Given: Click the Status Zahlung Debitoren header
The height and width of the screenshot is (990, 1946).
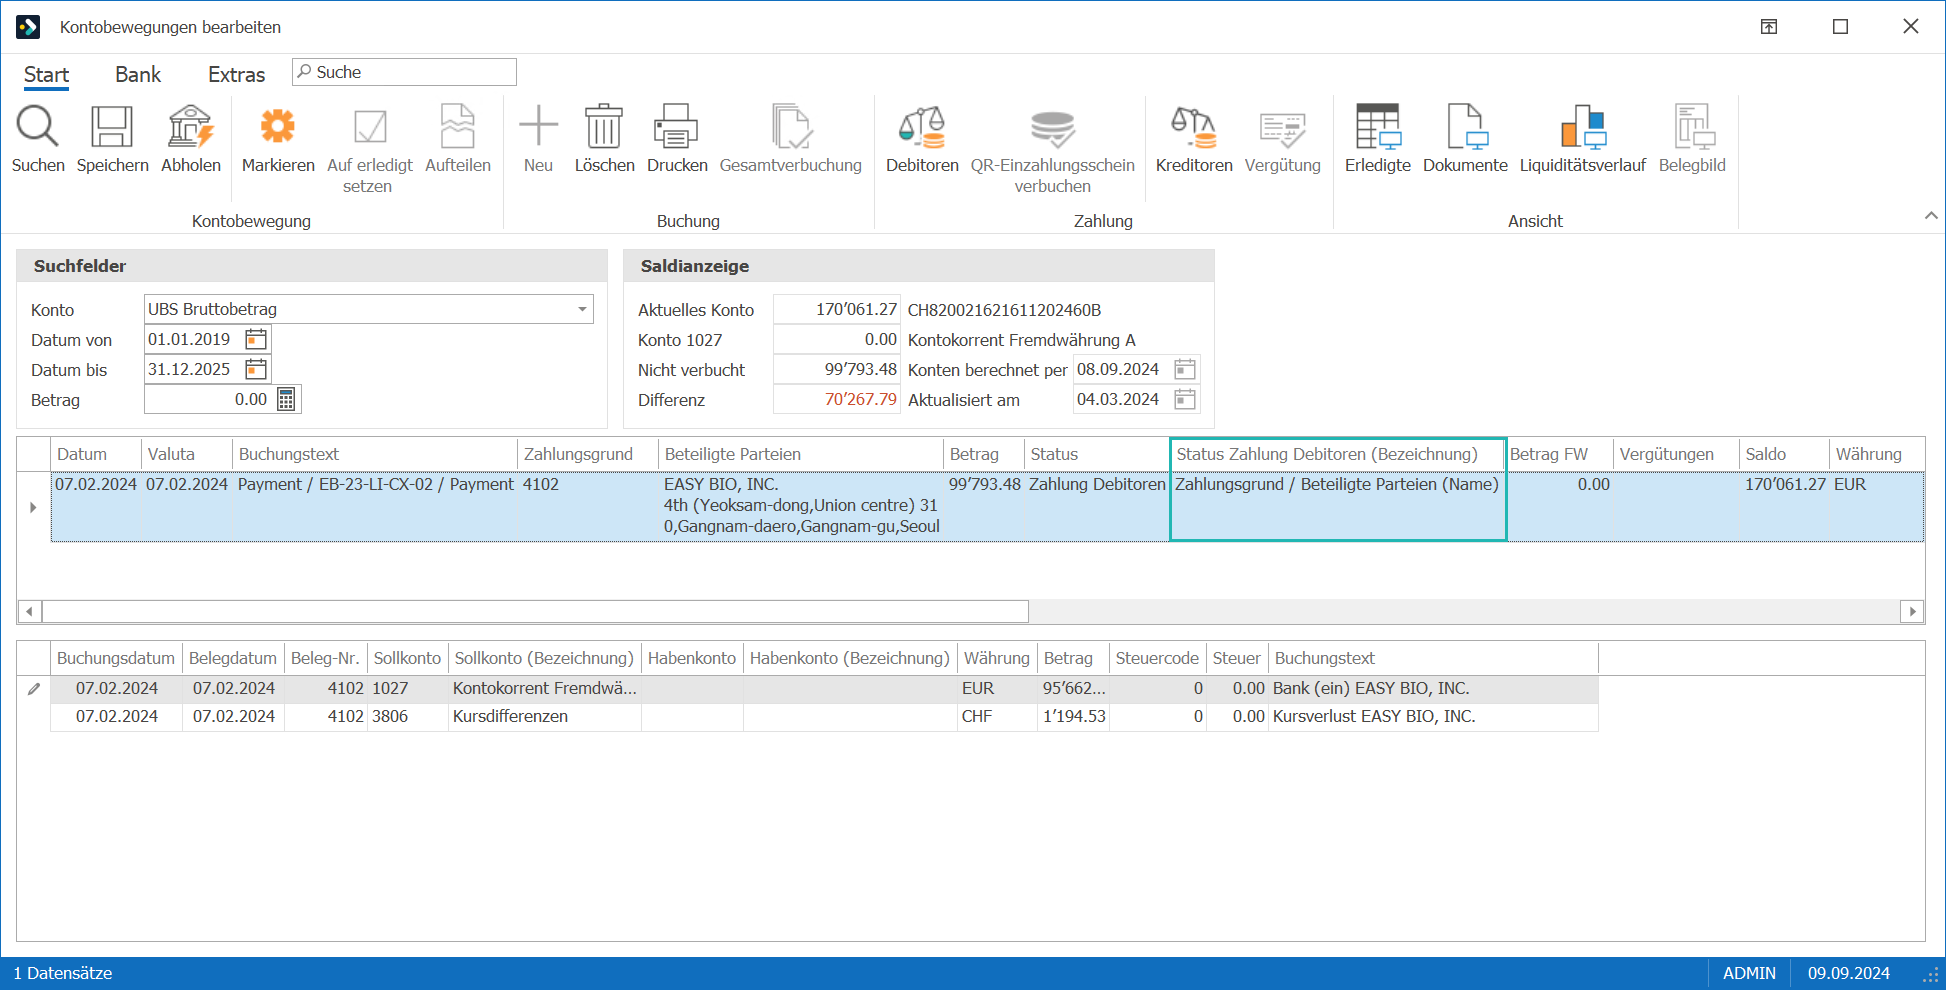Looking at the screenshot, I should (1338, 454).
